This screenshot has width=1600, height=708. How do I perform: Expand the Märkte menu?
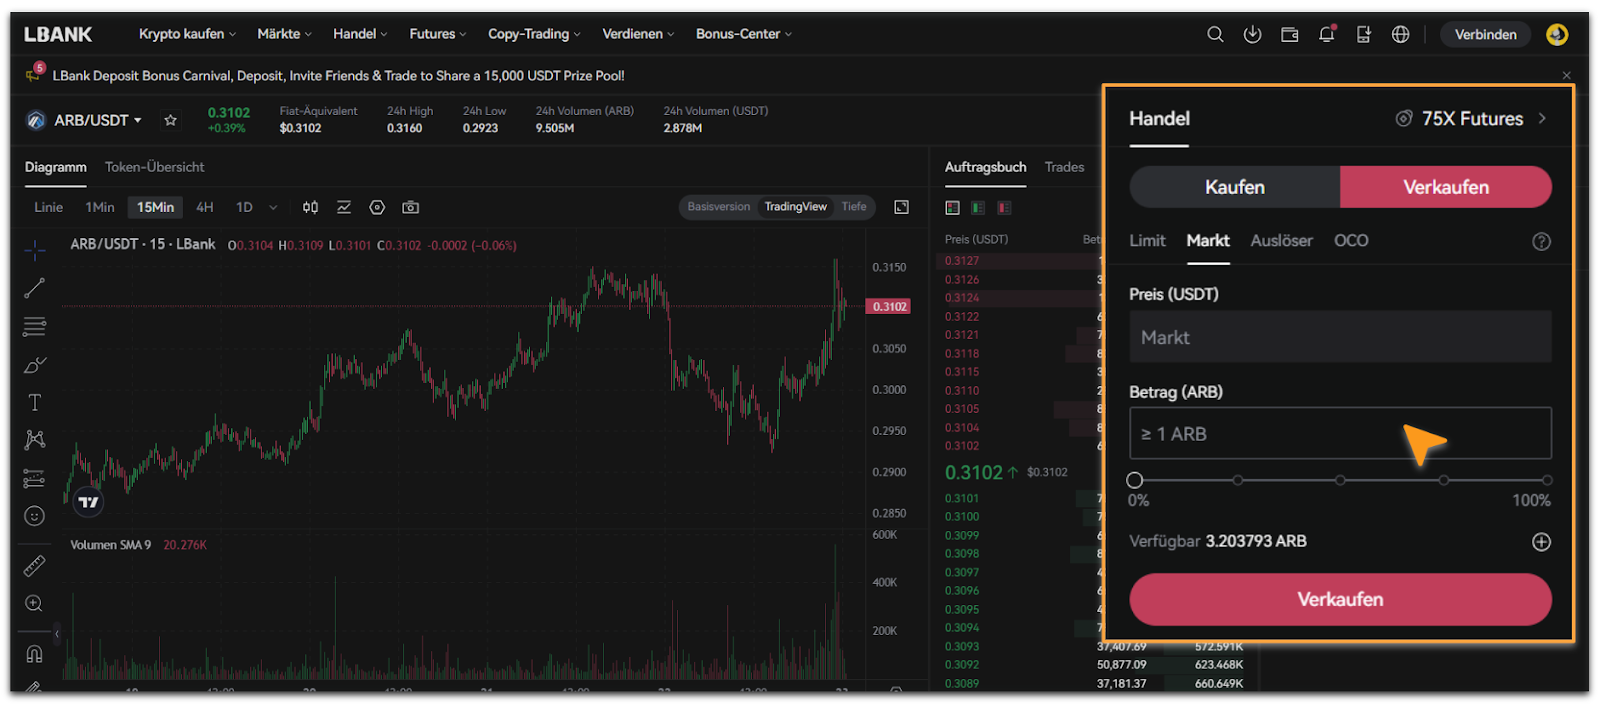click(x=284, y=34)
